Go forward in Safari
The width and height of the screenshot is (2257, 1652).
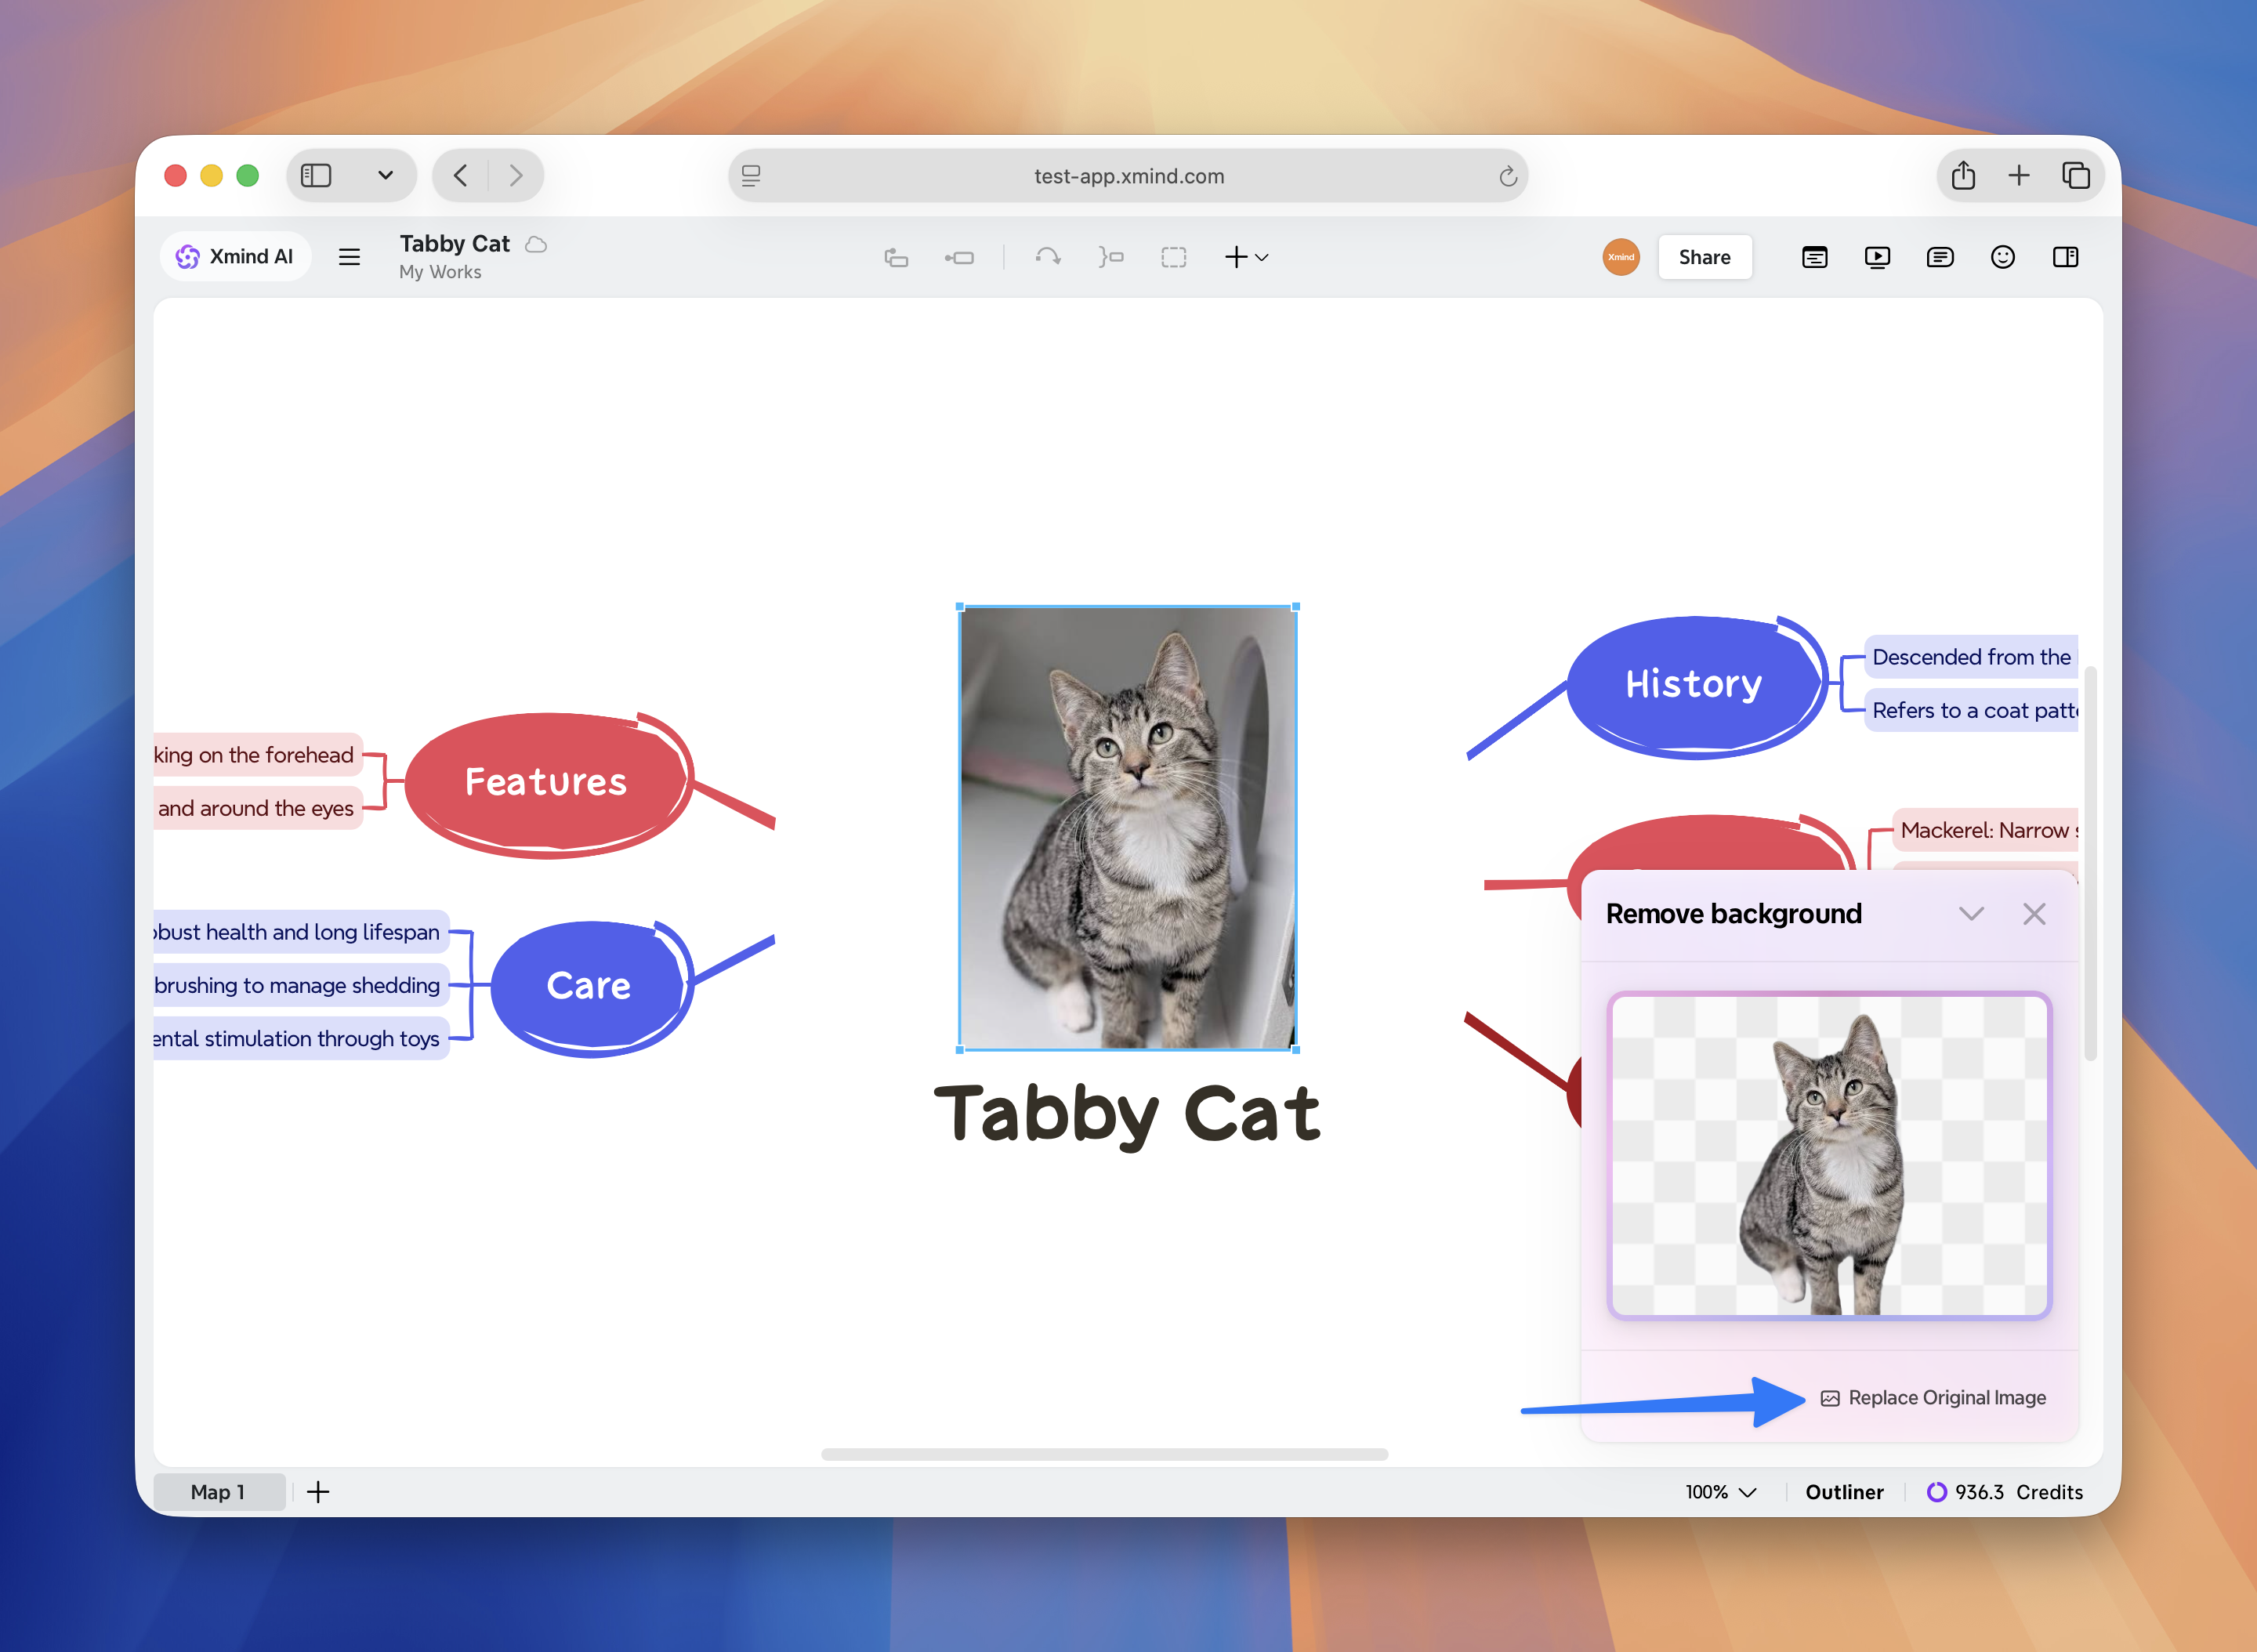pyautogui.click(x=516, y=176)
